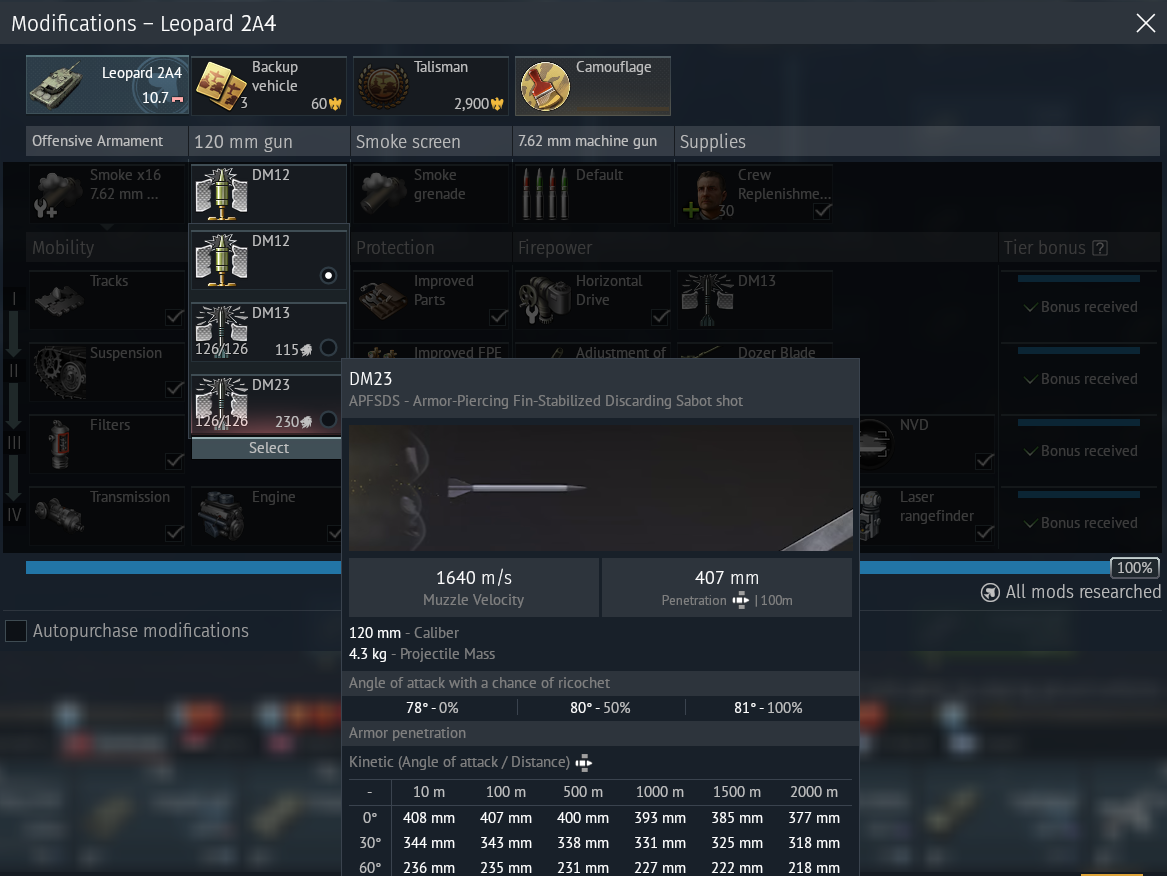1167x876 pixels.
Task: Click the 408 mm cell at 10 m
Action: click(x=429, y=818)
